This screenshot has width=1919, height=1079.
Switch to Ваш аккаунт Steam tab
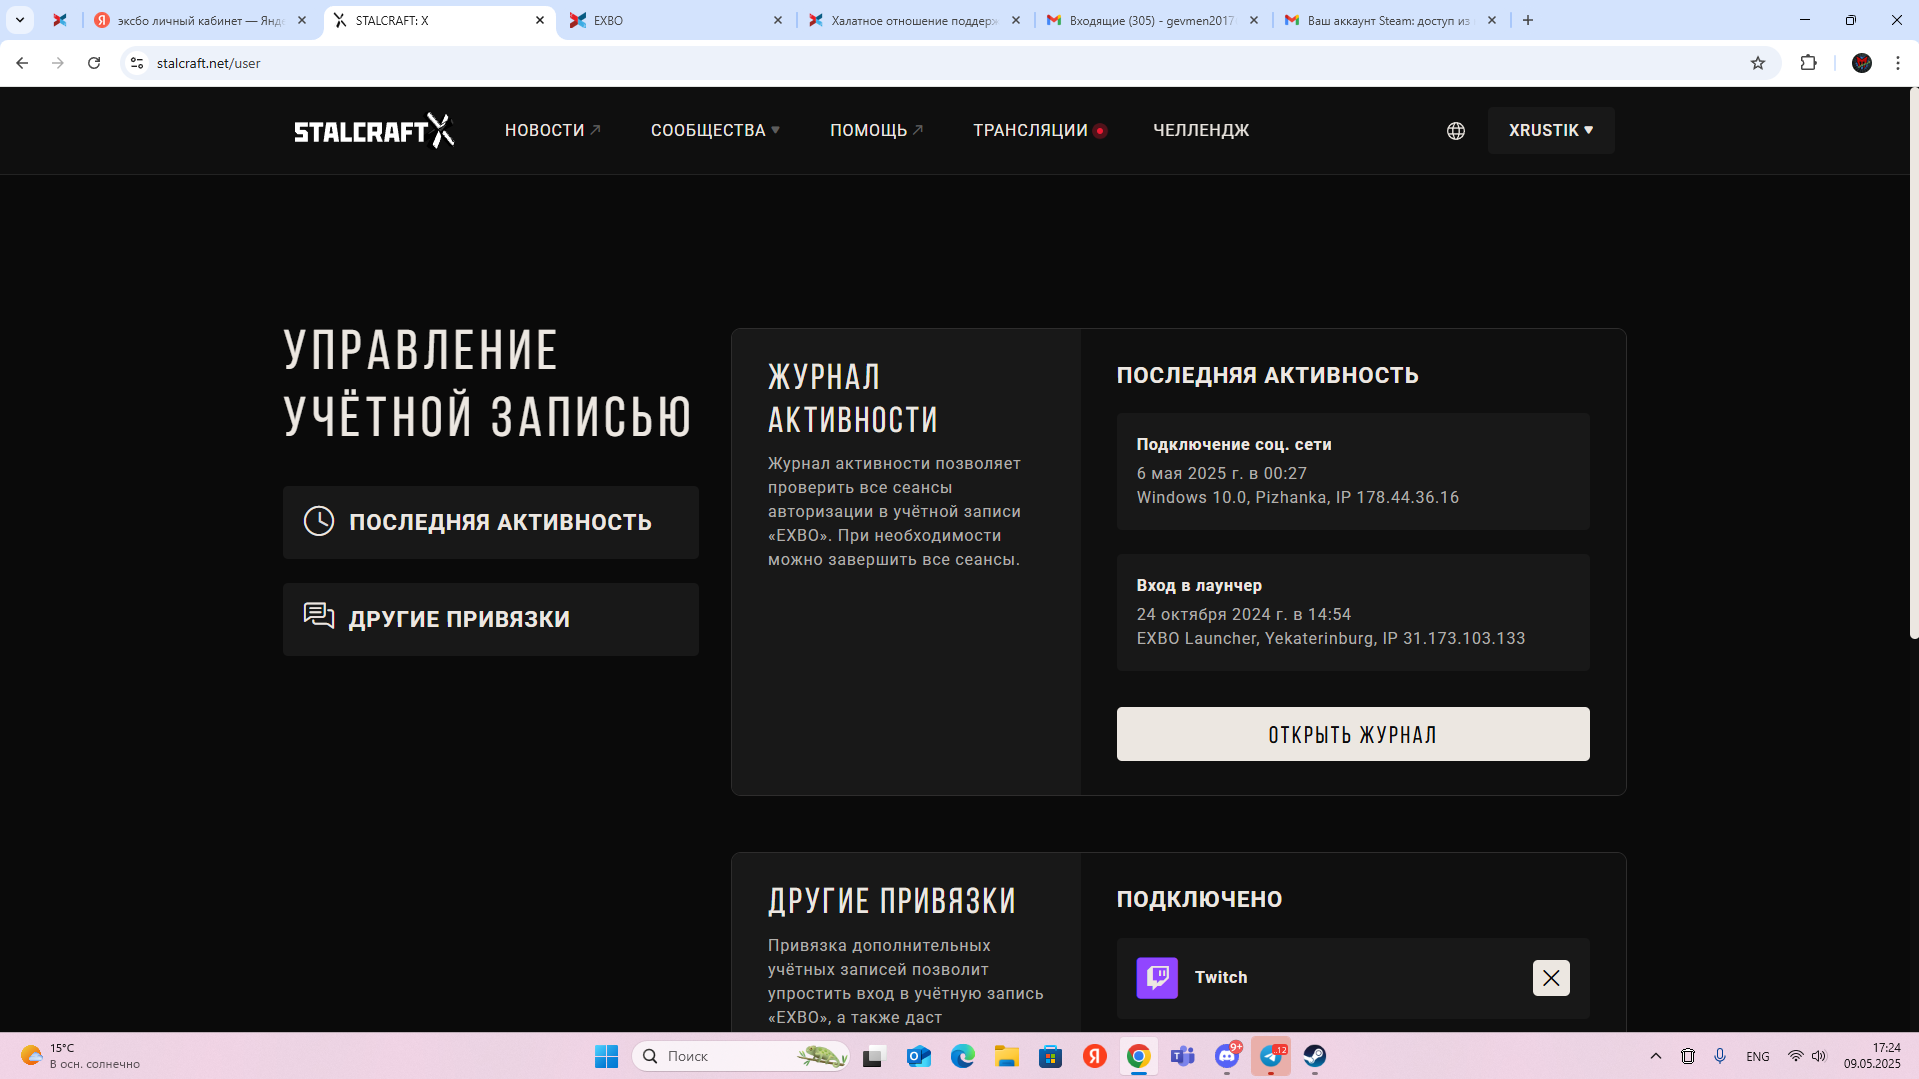coord(1390,20)
